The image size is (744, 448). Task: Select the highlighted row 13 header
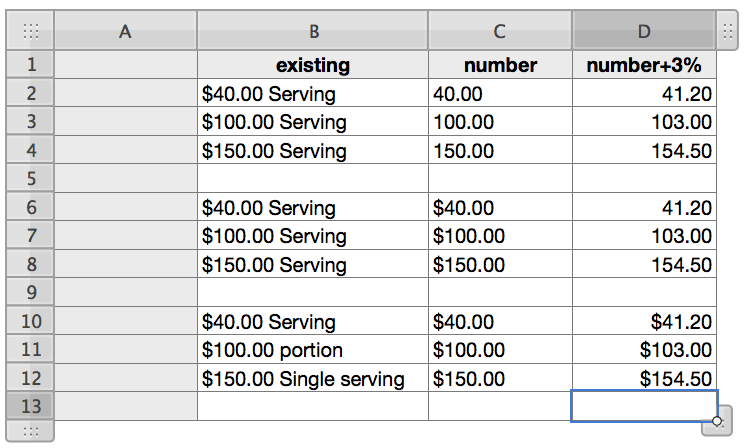30,406
